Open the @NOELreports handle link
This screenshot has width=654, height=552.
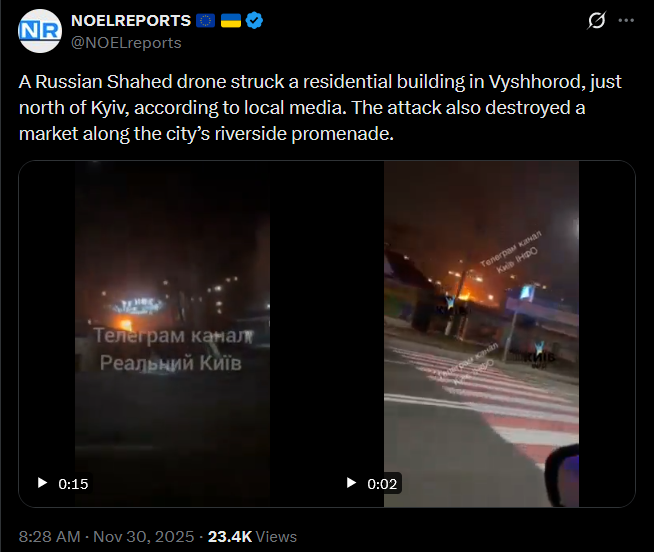pyautogui.click(x=126, y=43)
